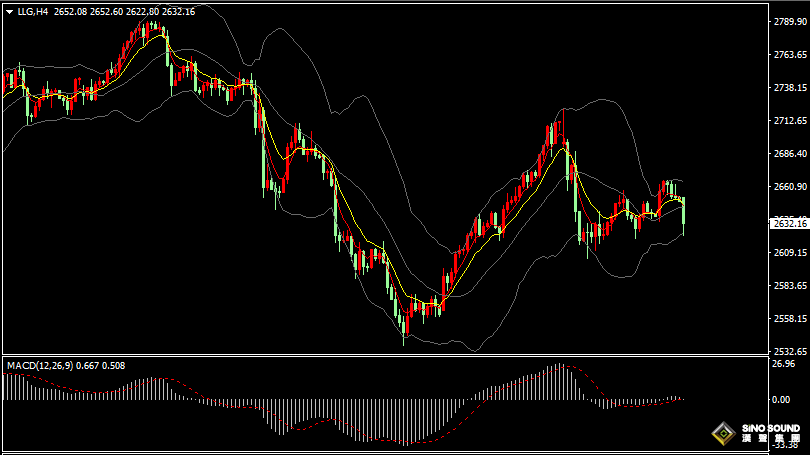Click the highlighted current price tag 2632.16
Screen dimensions: 810x455
click(x=789, y=224)
